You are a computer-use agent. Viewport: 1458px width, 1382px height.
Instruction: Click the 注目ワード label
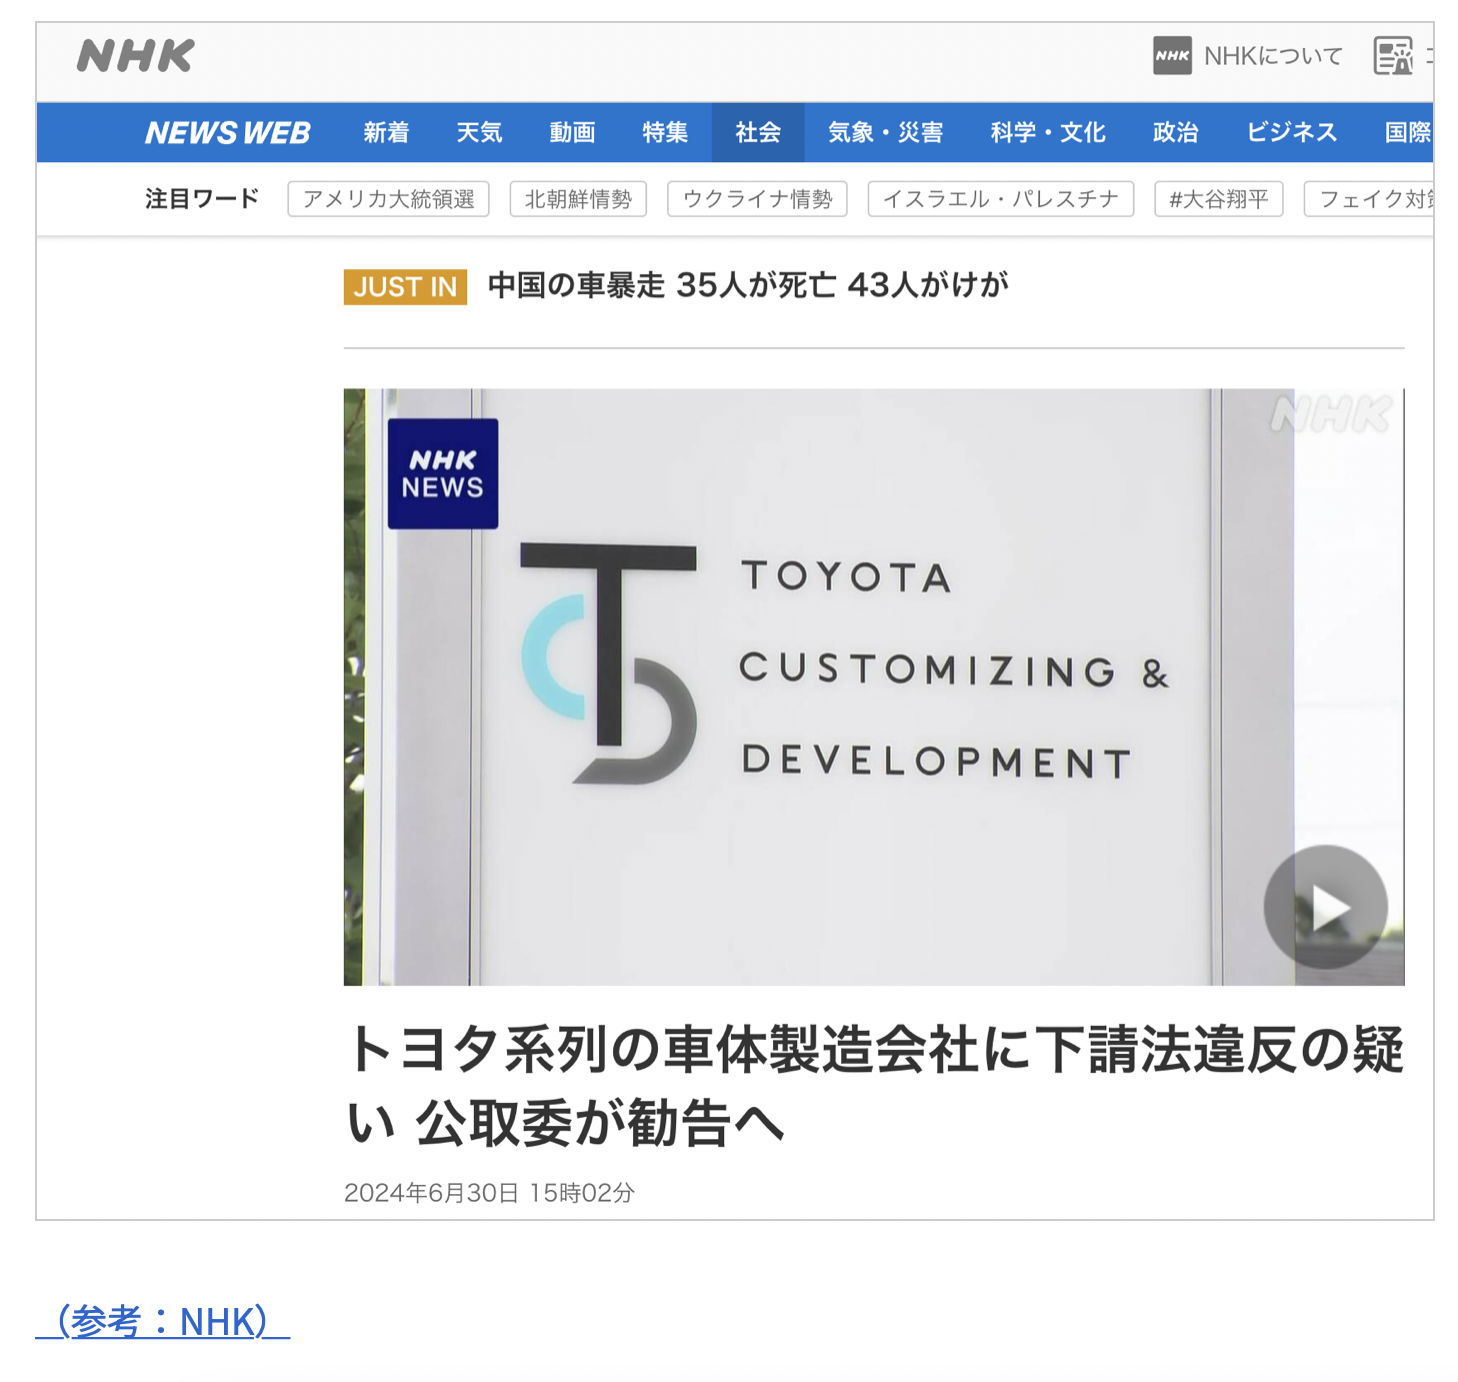click(202, 199)
